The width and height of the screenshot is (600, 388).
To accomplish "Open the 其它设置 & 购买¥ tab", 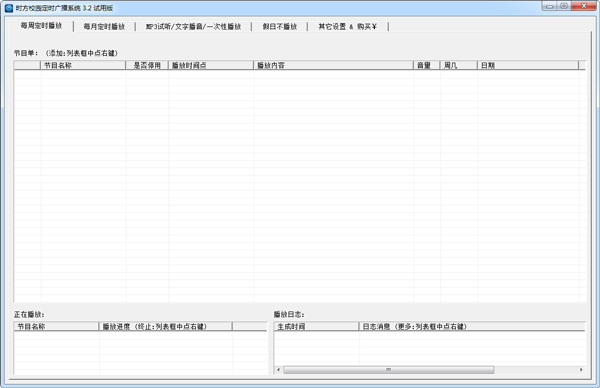I will [347, 26].
